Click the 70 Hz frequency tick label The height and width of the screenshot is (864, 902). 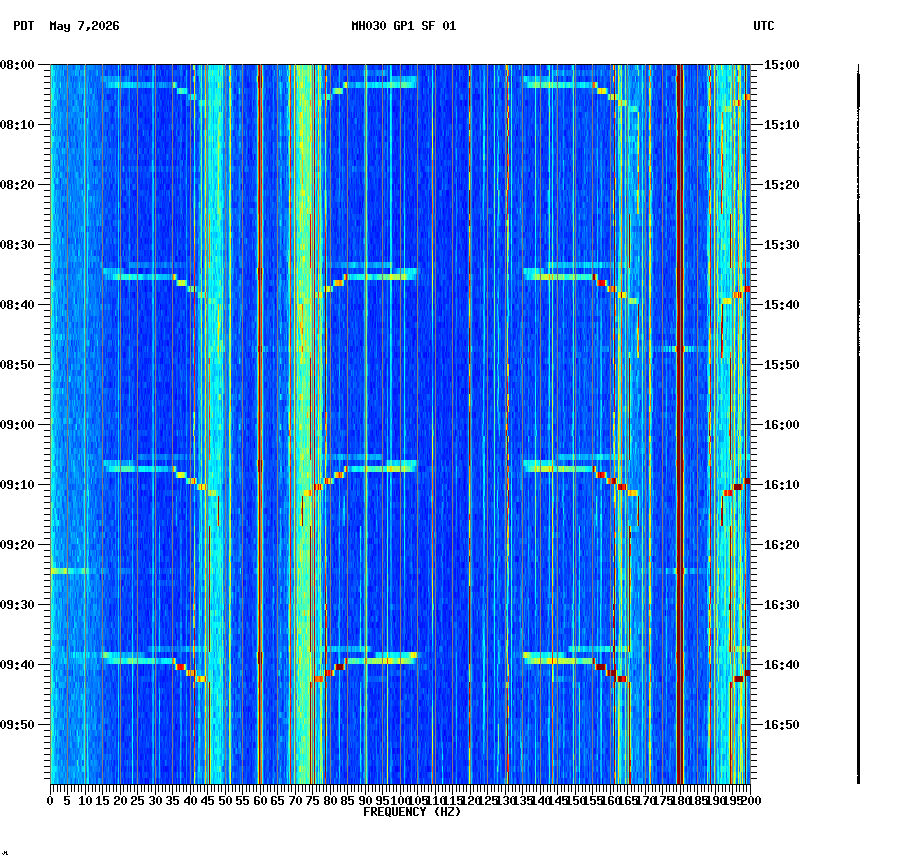[x=295, y=801]
